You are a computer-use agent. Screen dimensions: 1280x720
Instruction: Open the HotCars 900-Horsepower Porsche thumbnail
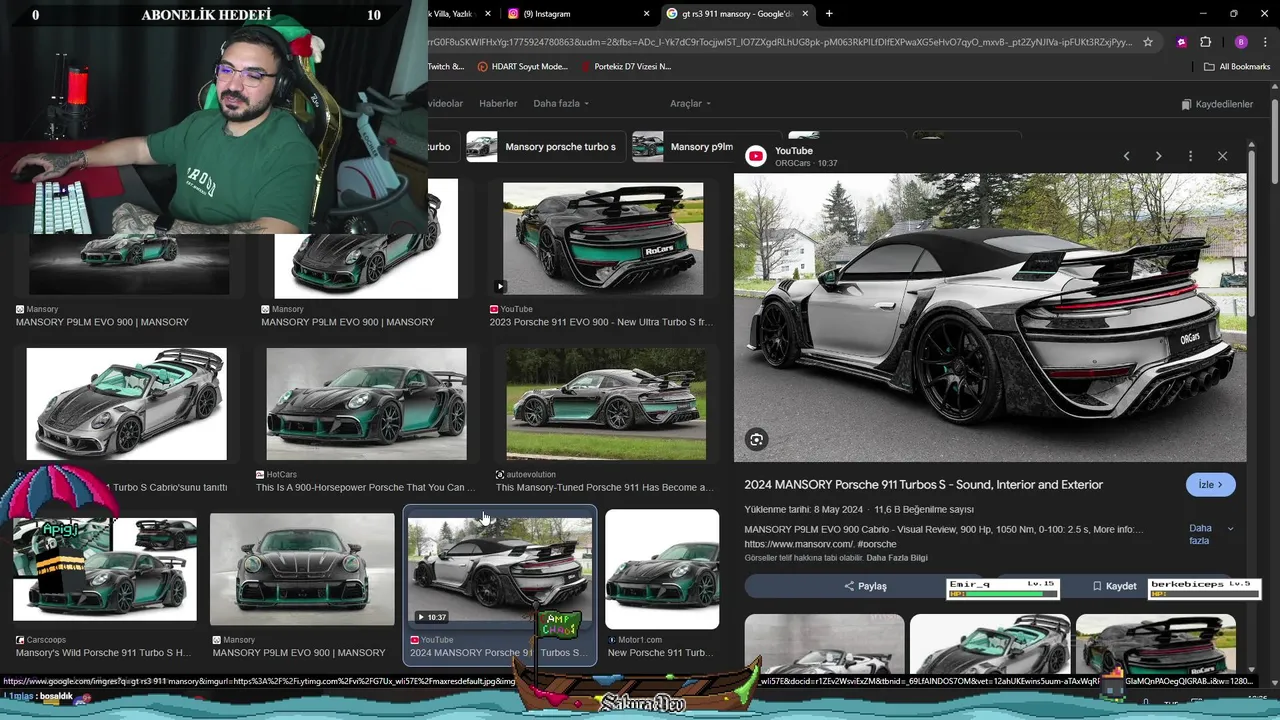(x=366, y=404)
